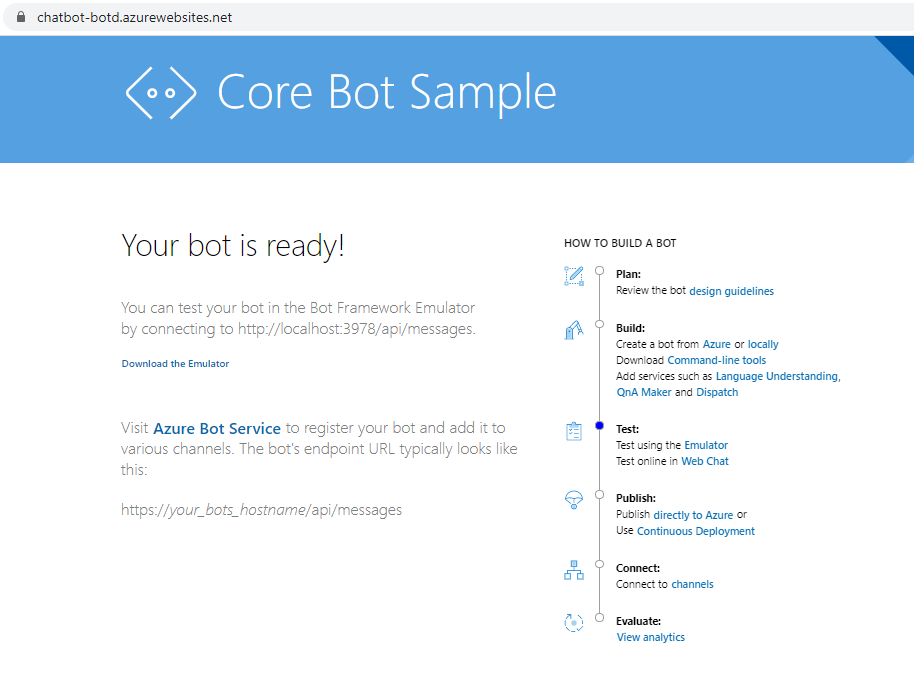Viewport: 914px width, 677px height.
Task: Open the Download the Emulator link
Action: [x=175, y=363]
